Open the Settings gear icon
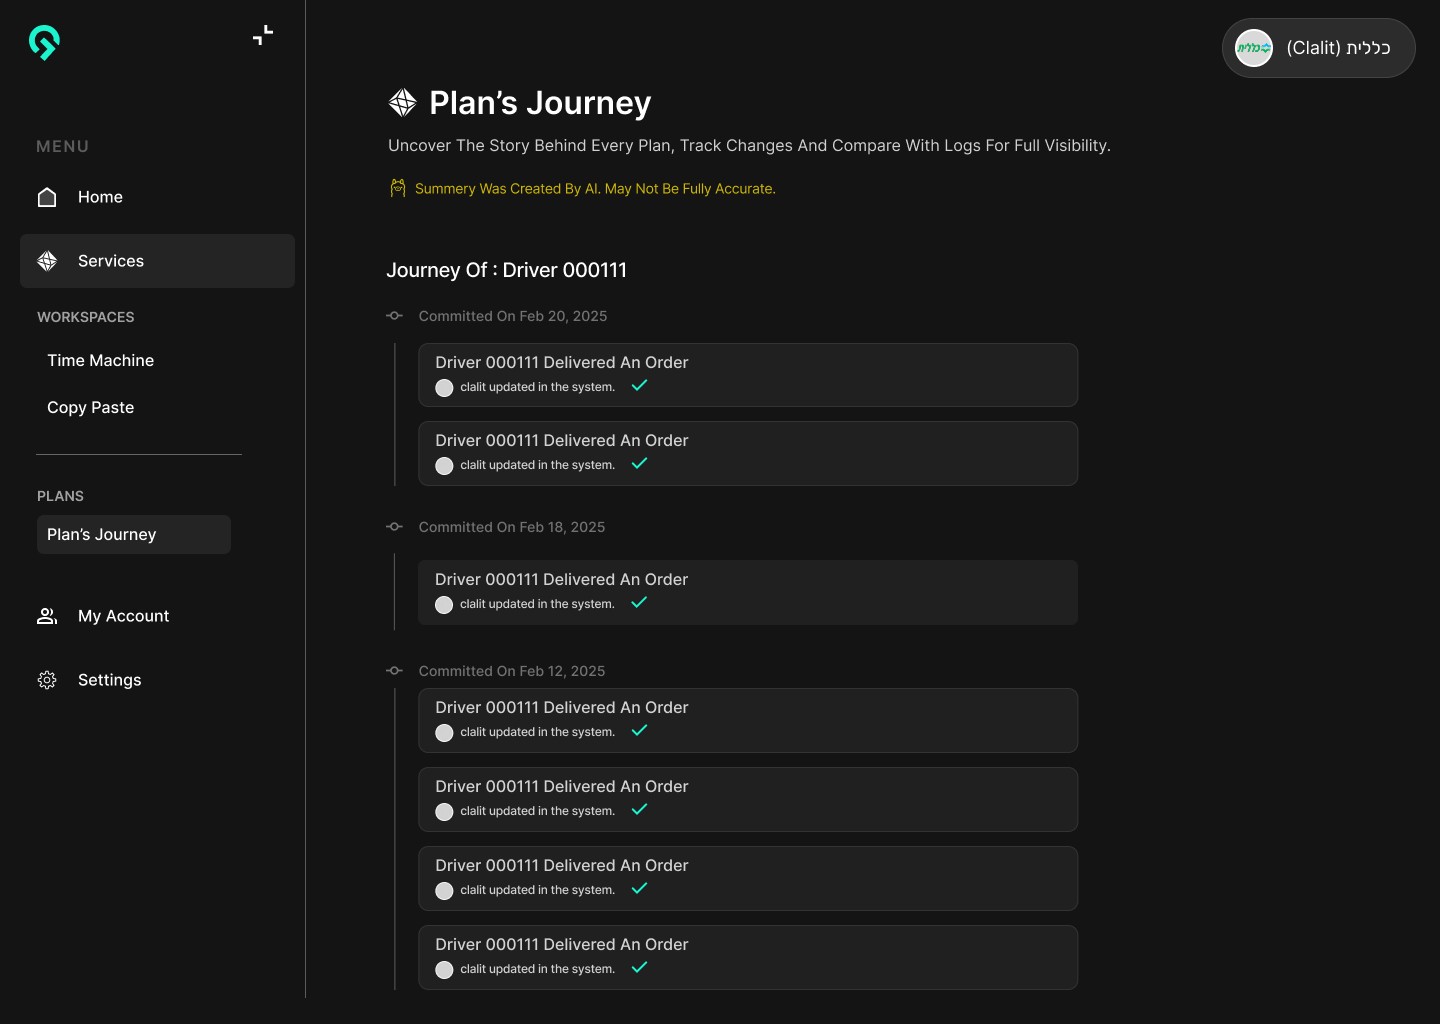Image resolution: width=1440 pixels, height=1024 pixels. (x=47, y=680)
